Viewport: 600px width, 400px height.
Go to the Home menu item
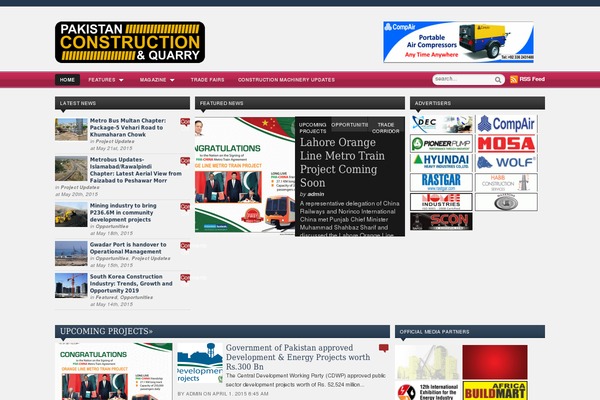pyautogui.click(x=67, y=80)
